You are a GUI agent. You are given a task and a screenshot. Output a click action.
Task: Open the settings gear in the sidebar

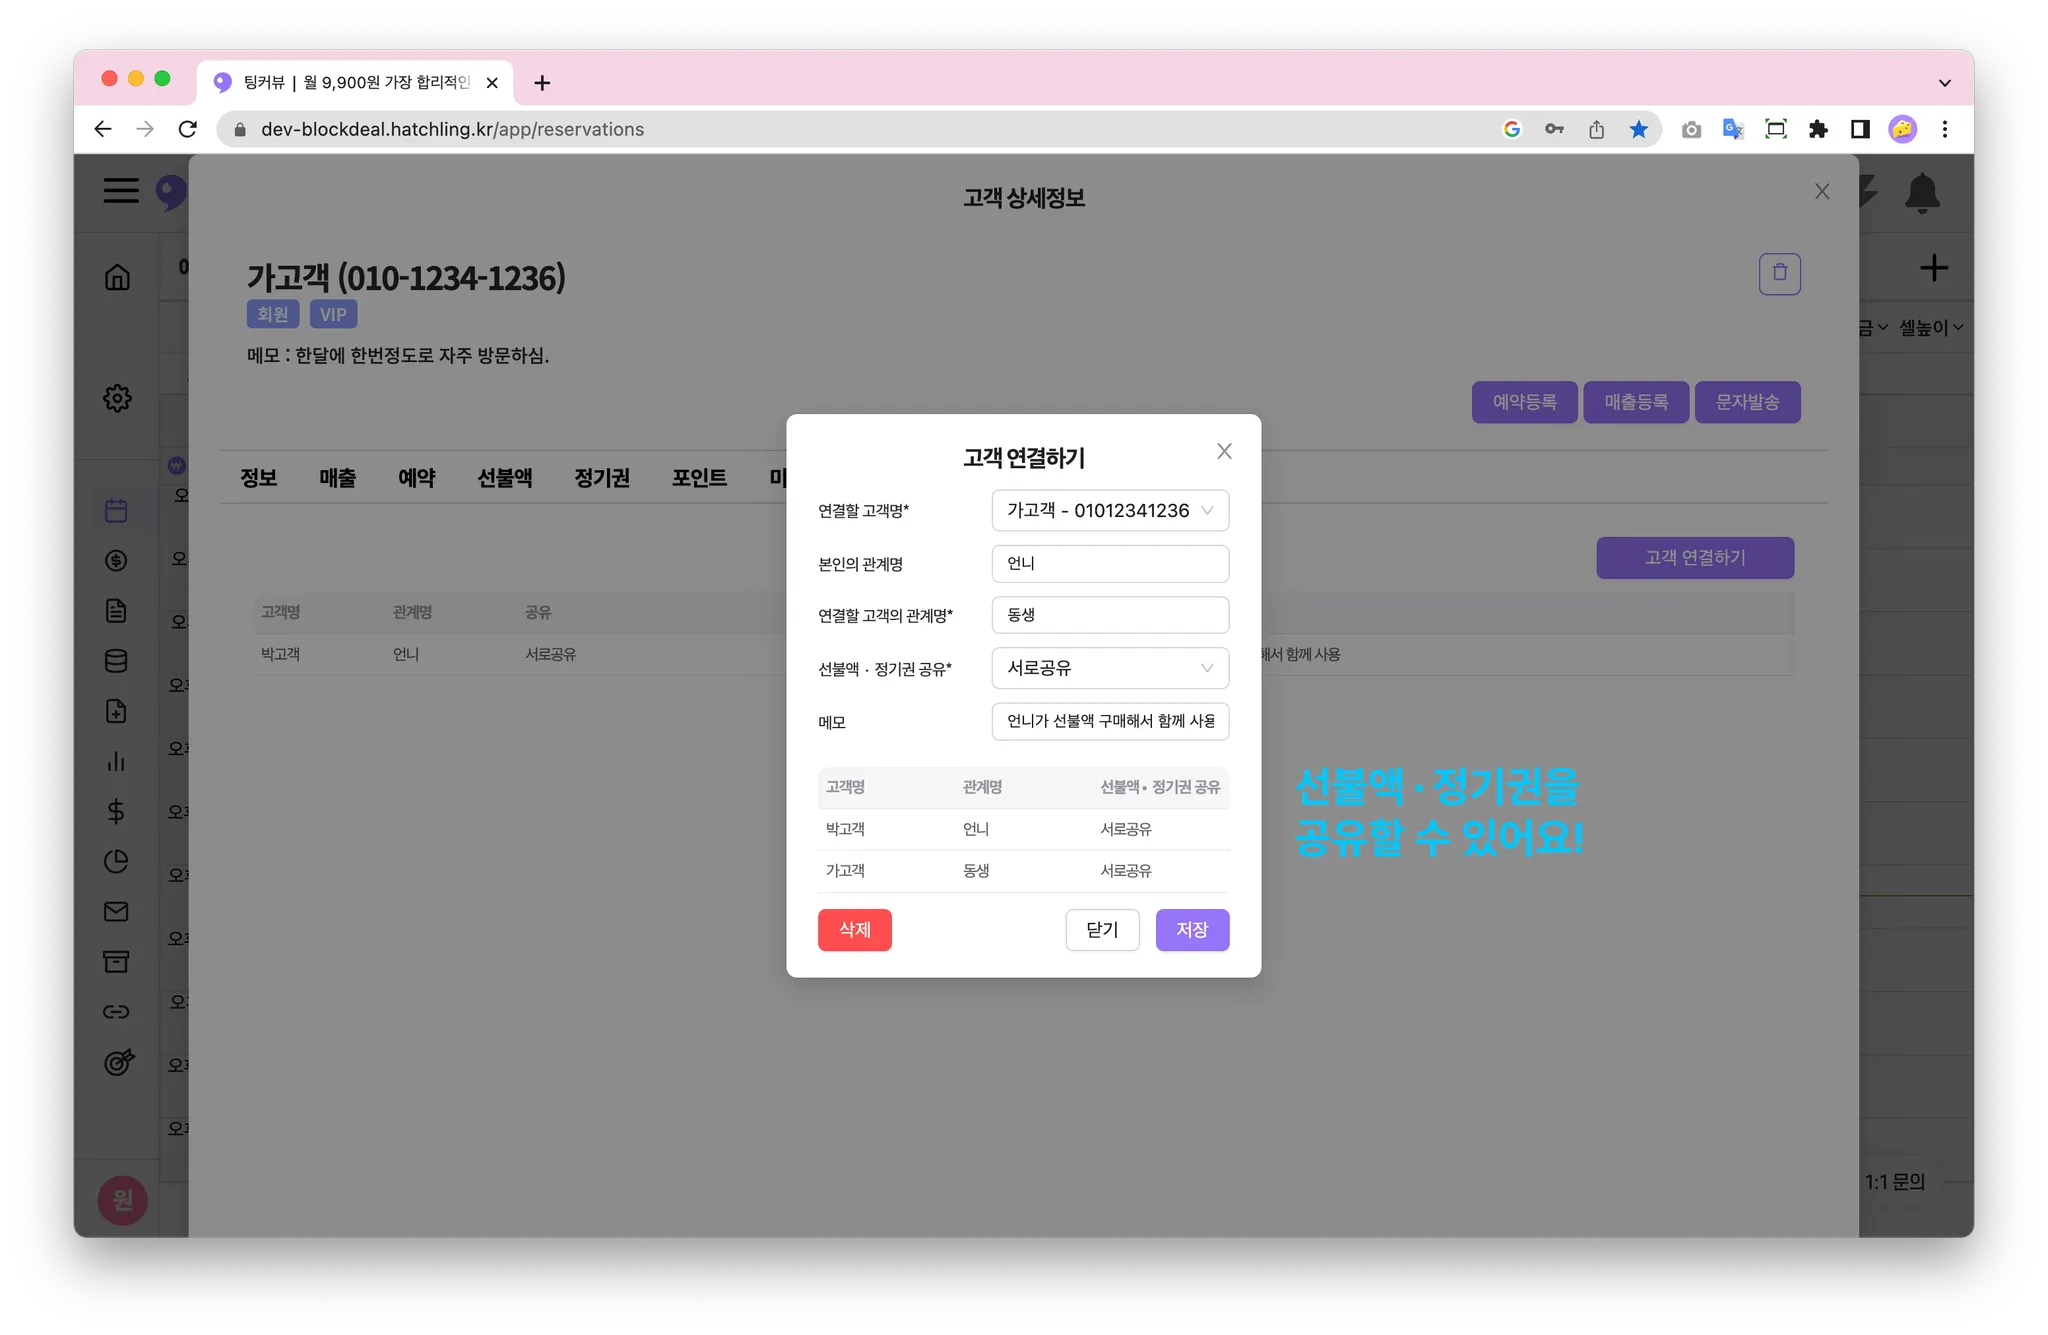point(117,398)
